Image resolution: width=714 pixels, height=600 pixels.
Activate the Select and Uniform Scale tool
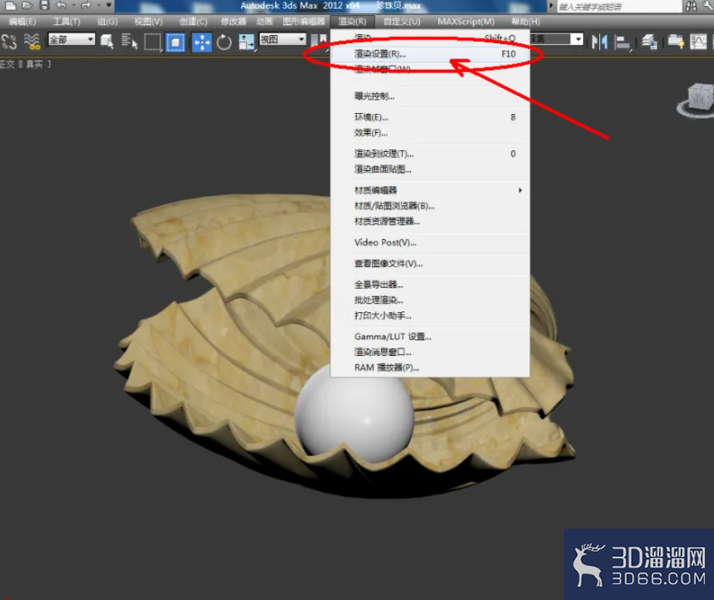(246, 42)
